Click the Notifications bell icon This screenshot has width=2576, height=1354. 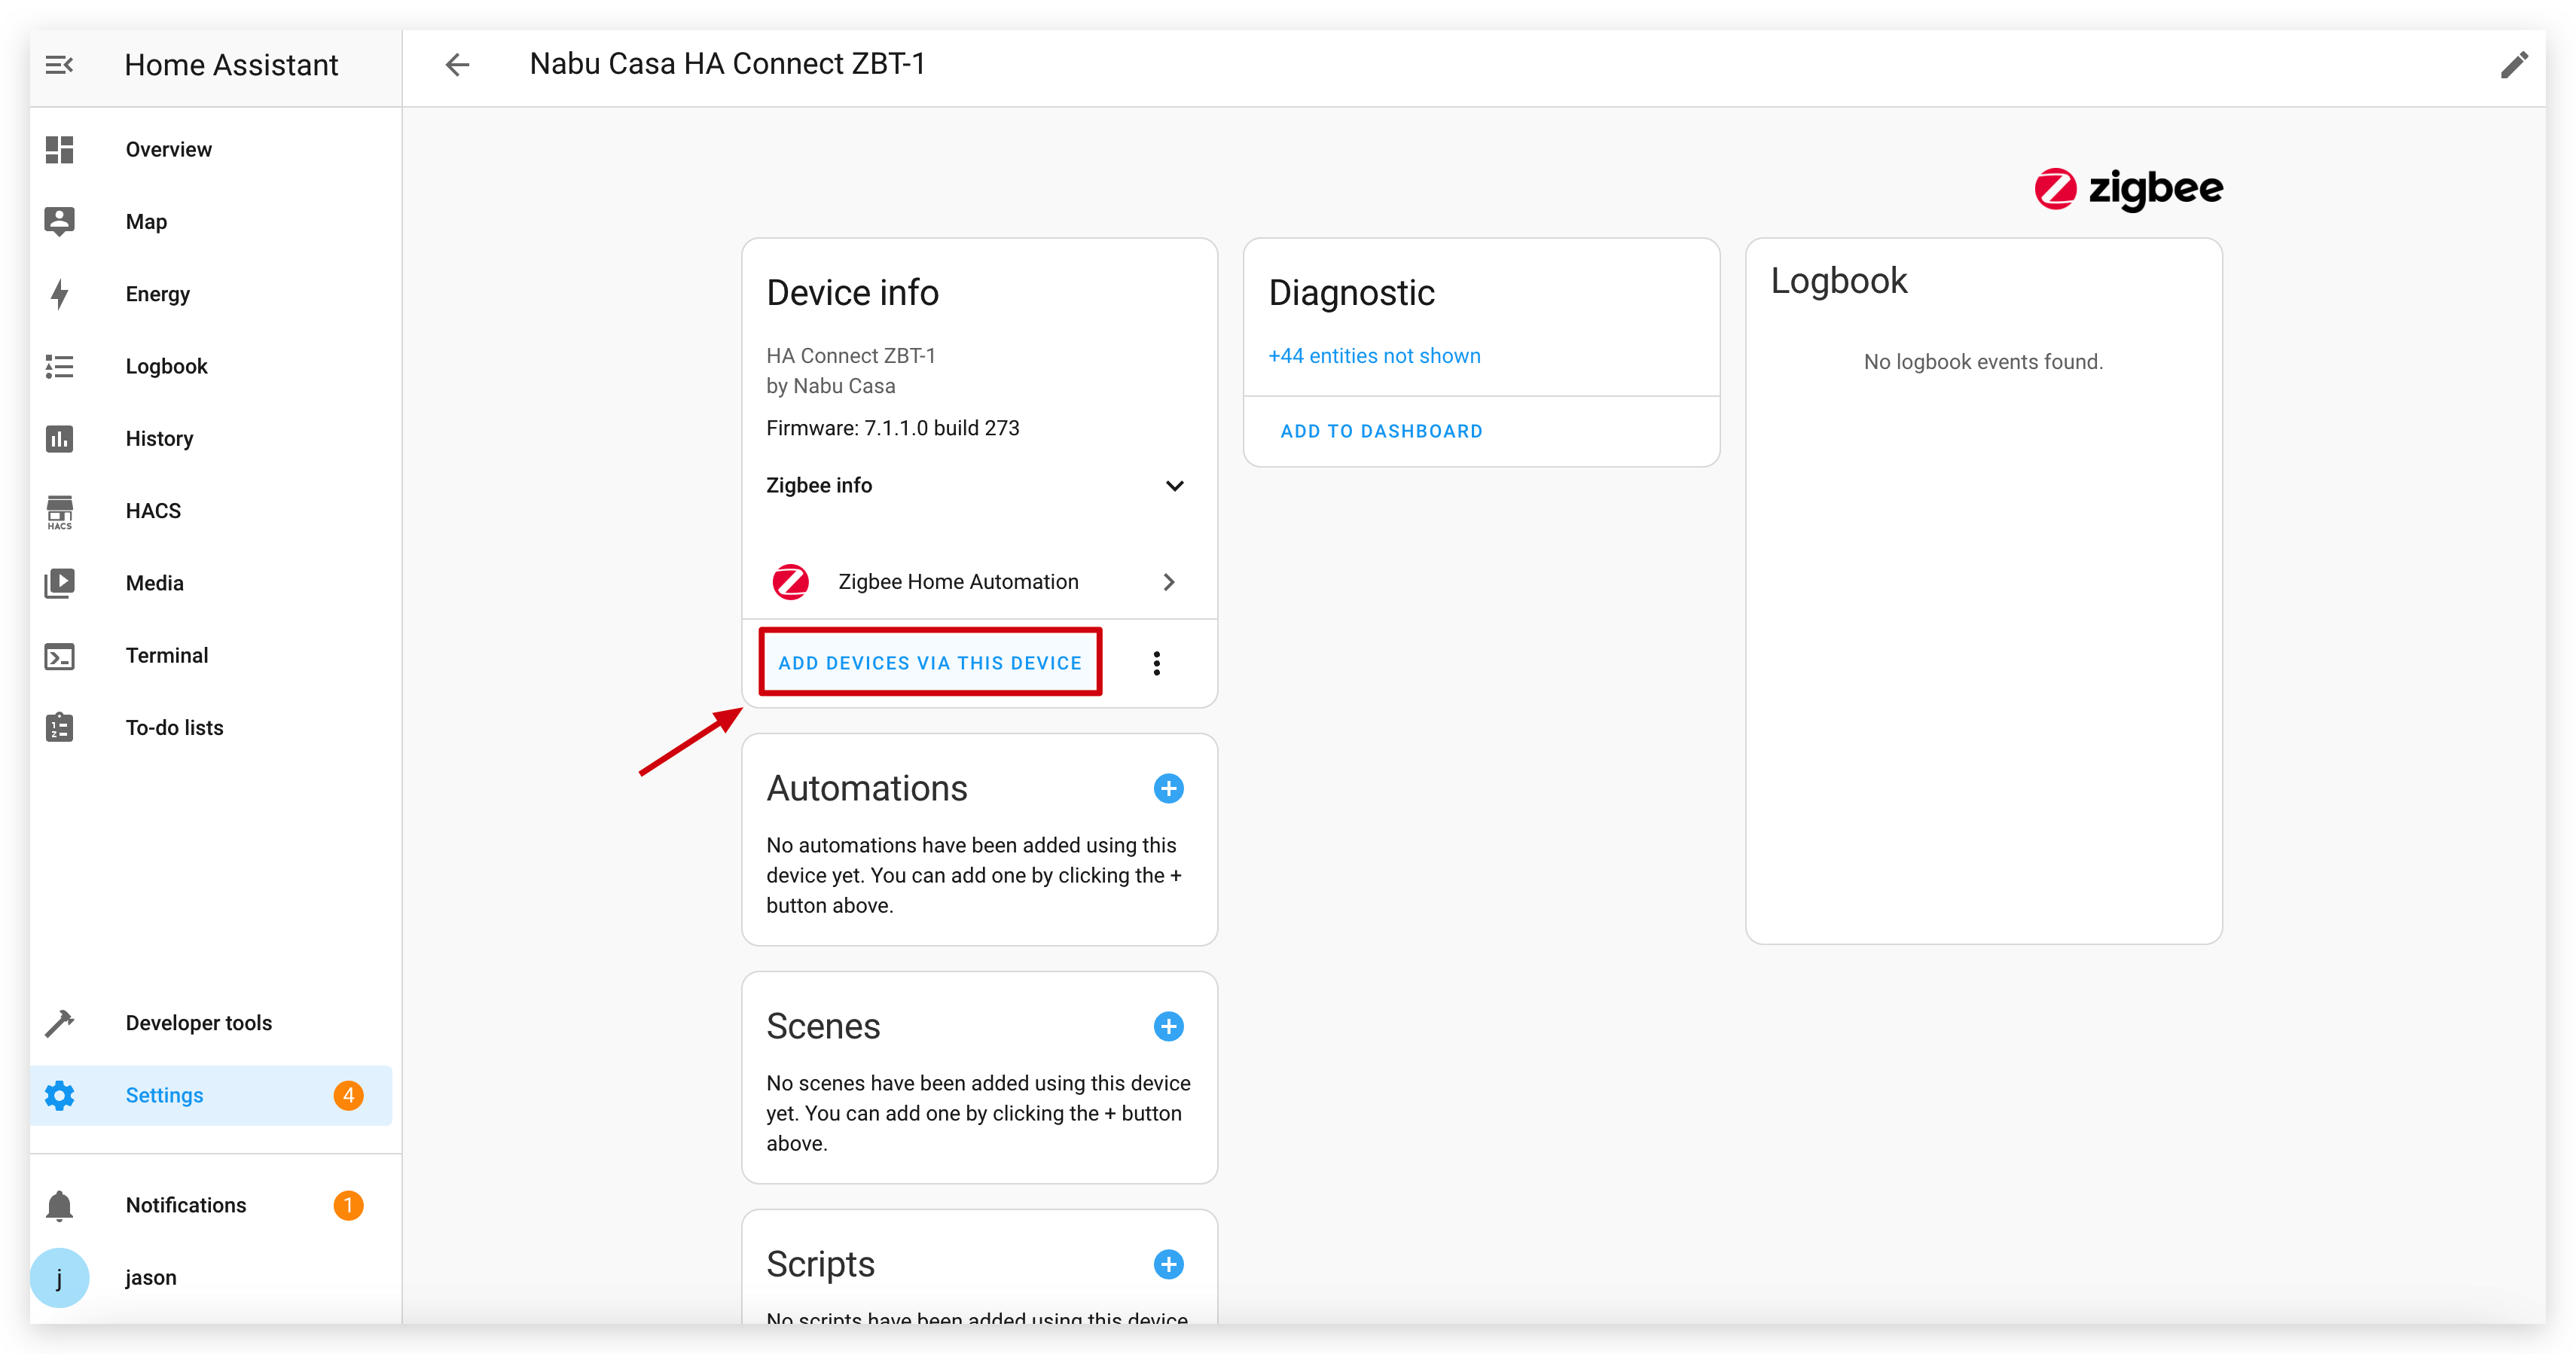tap(60, 1206)
